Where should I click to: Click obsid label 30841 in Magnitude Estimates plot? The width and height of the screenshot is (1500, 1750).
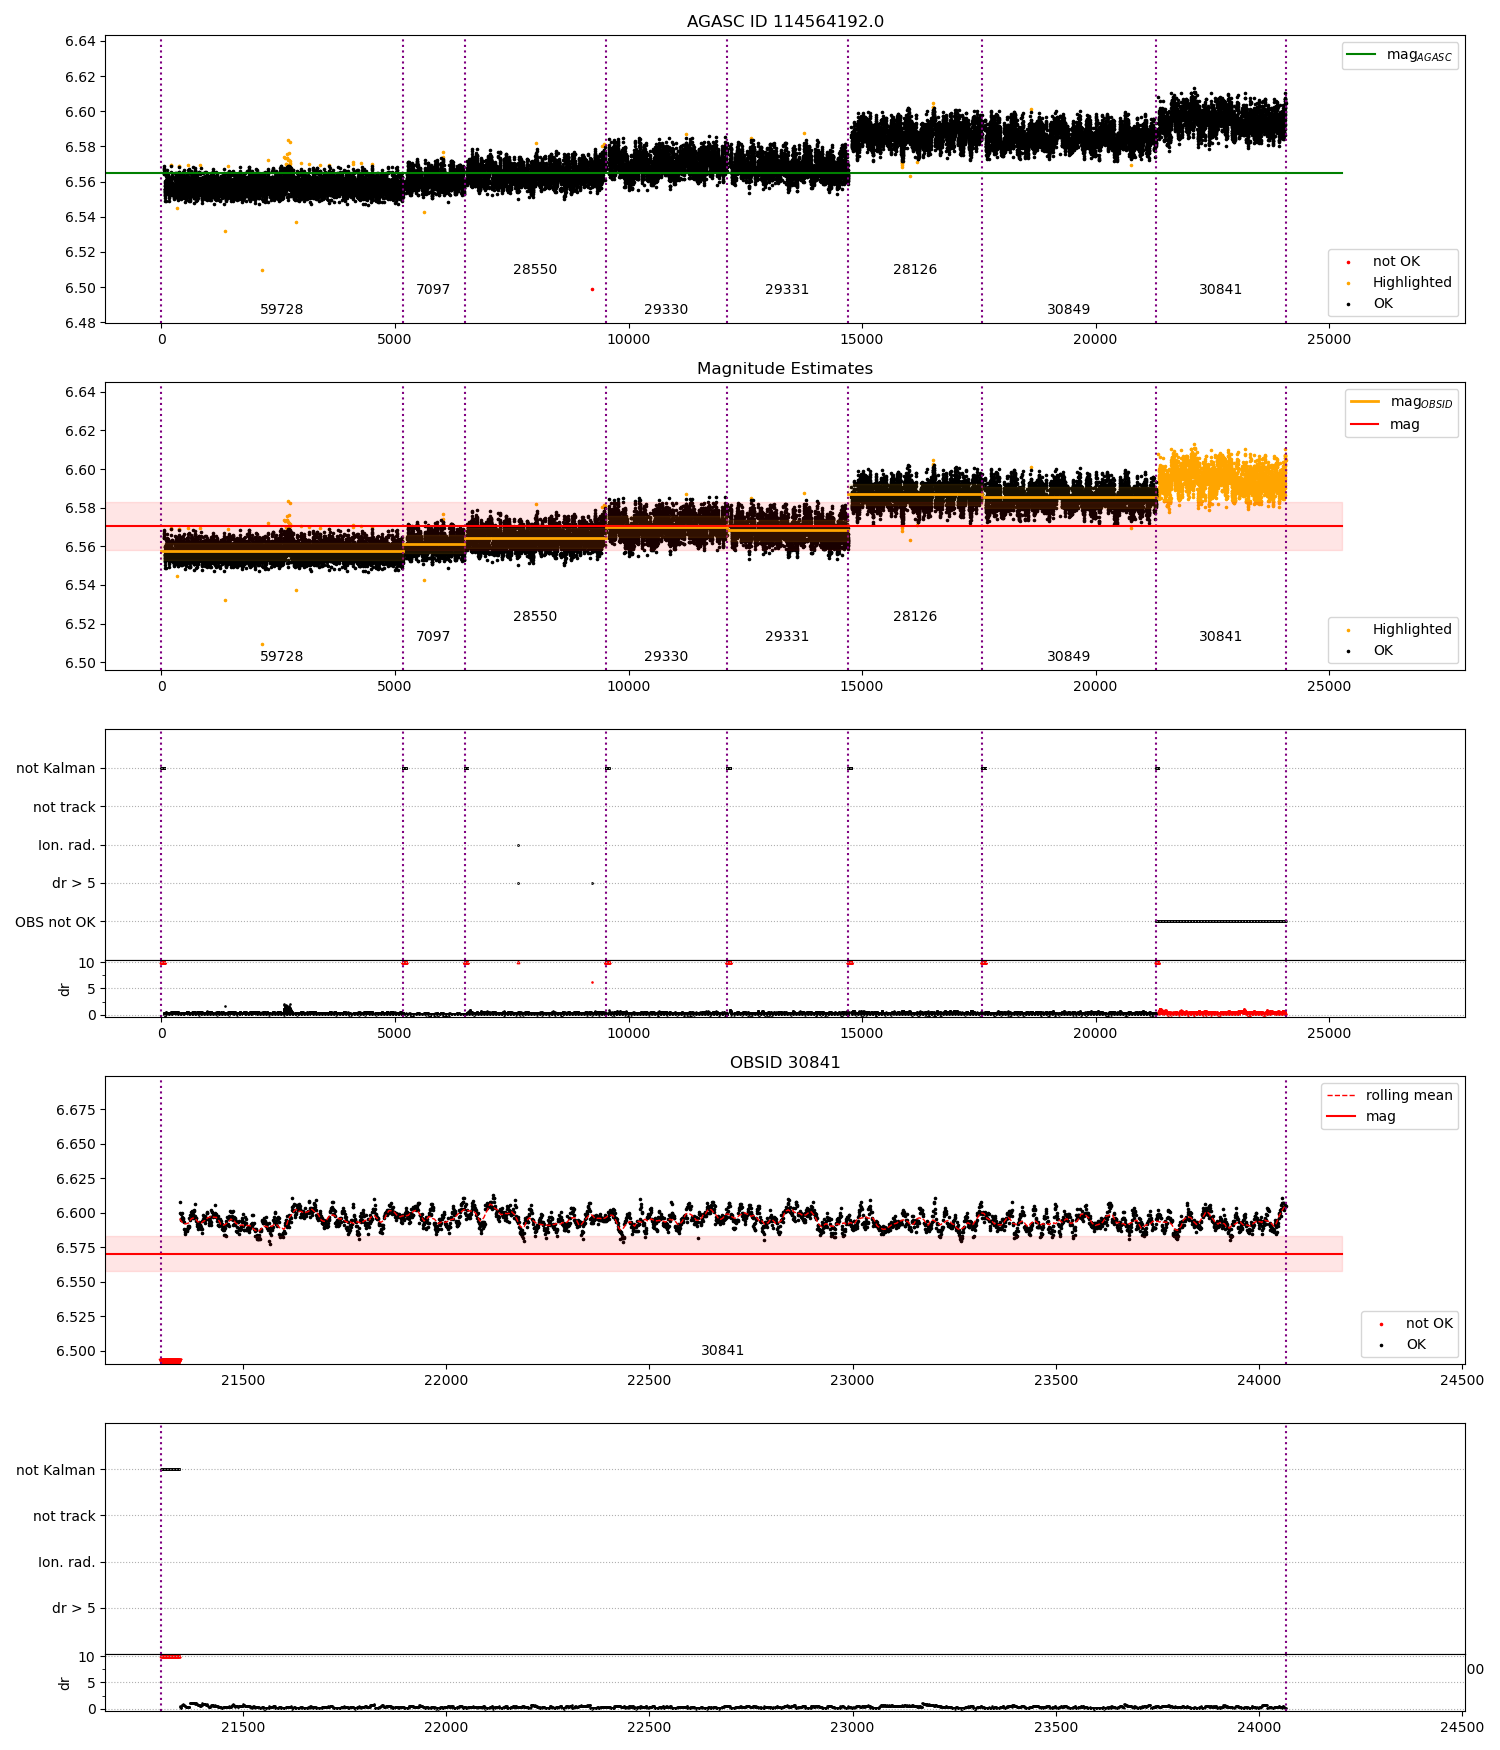[1220, 637]
